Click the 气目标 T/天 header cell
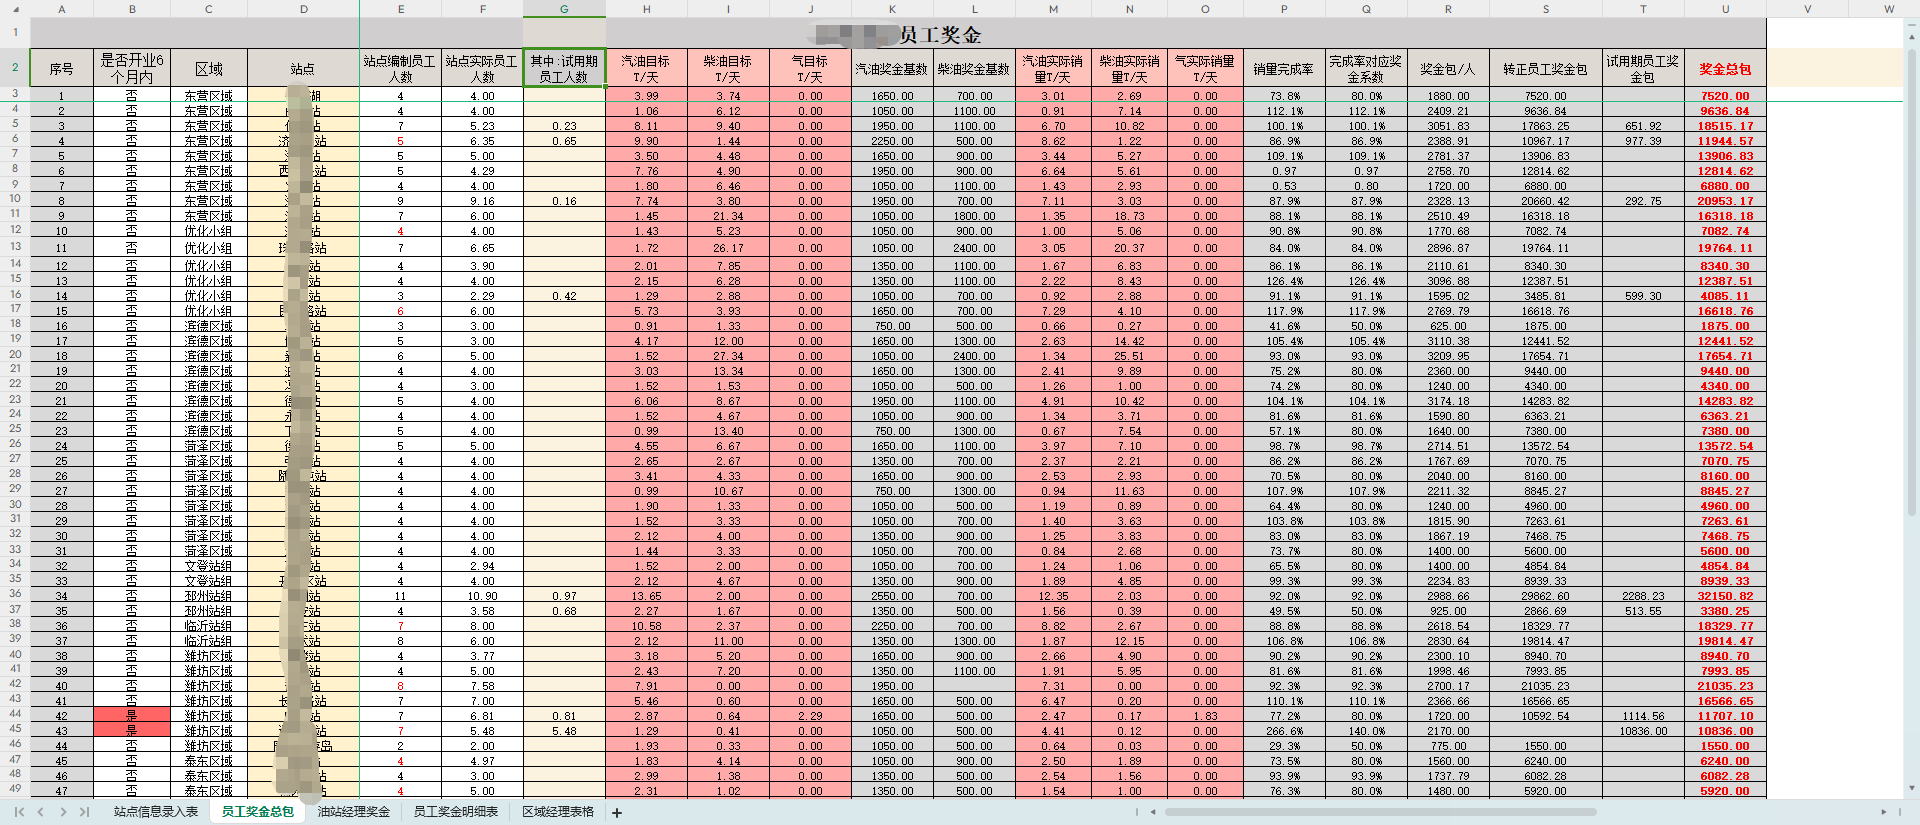Image resolution: width=1920 pixels, height=825 pixels. coord(810,69)
